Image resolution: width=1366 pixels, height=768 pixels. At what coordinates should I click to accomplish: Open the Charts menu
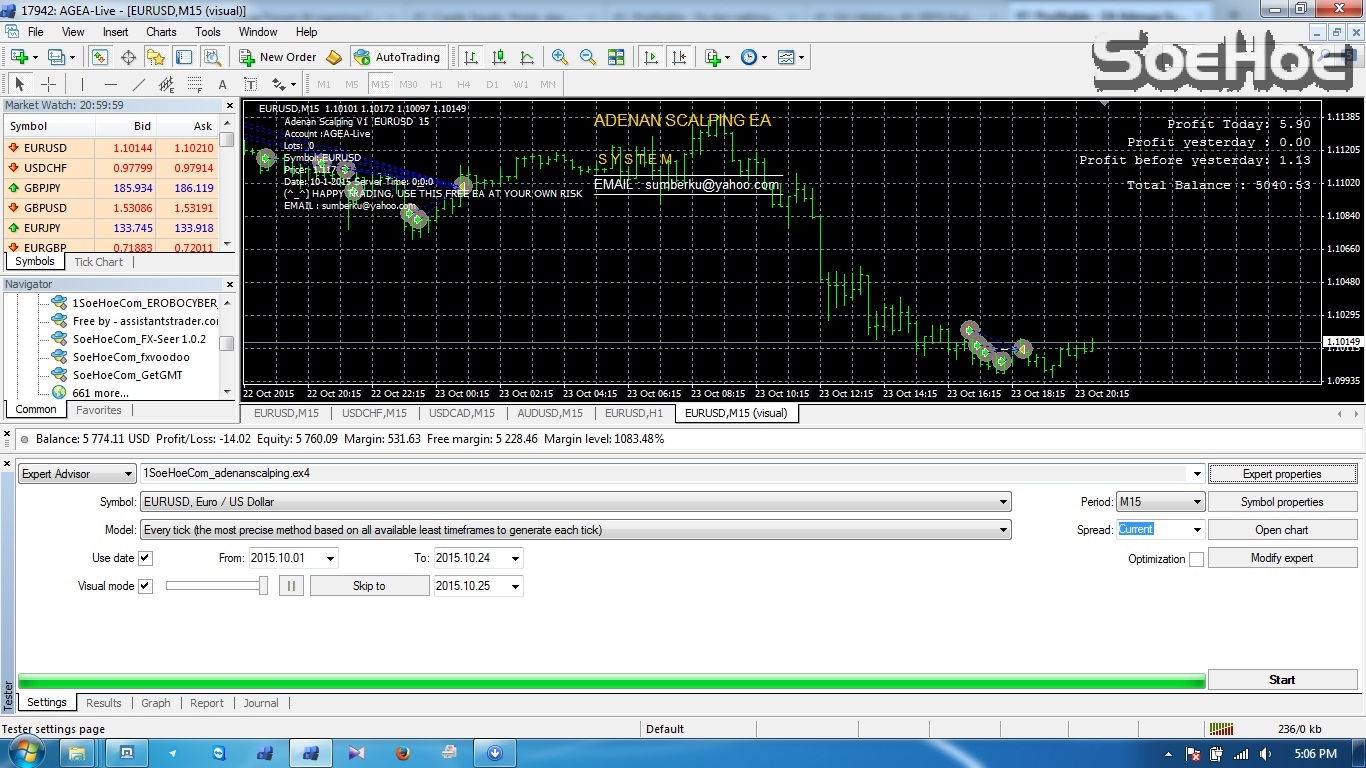coord(161,32)
